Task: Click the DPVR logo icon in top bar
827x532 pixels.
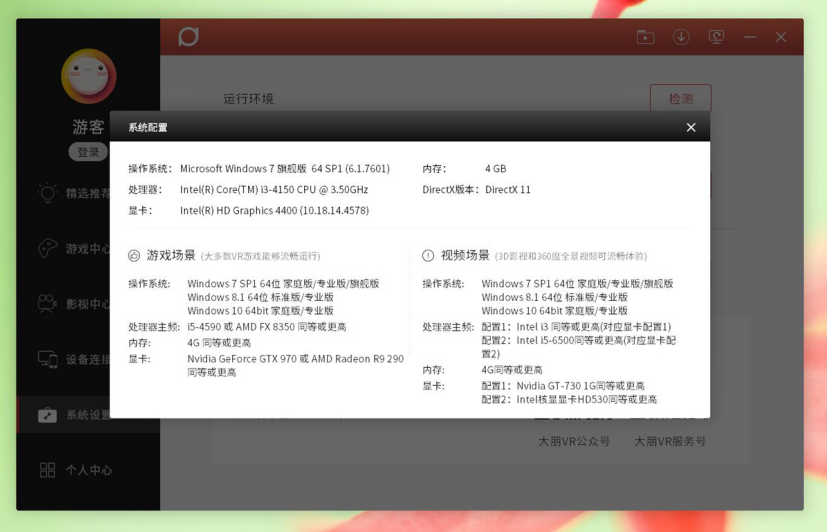Action: point(188,37)
